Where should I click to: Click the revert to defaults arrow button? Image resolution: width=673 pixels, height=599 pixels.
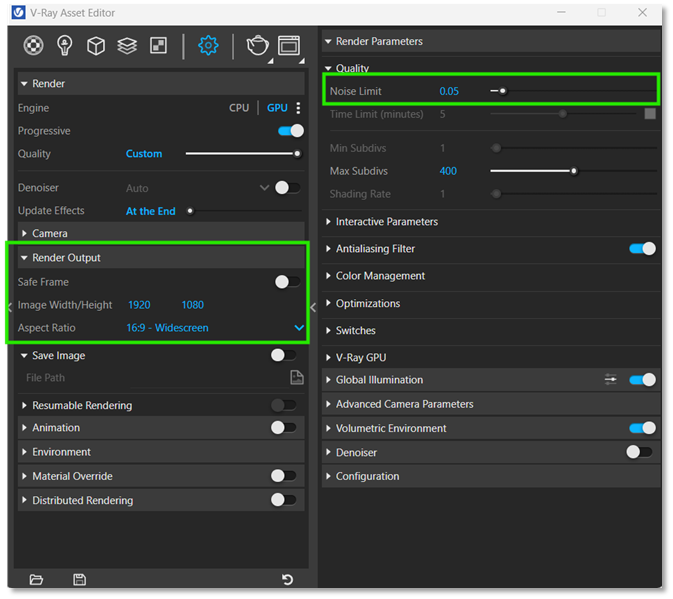pos(288,580)
